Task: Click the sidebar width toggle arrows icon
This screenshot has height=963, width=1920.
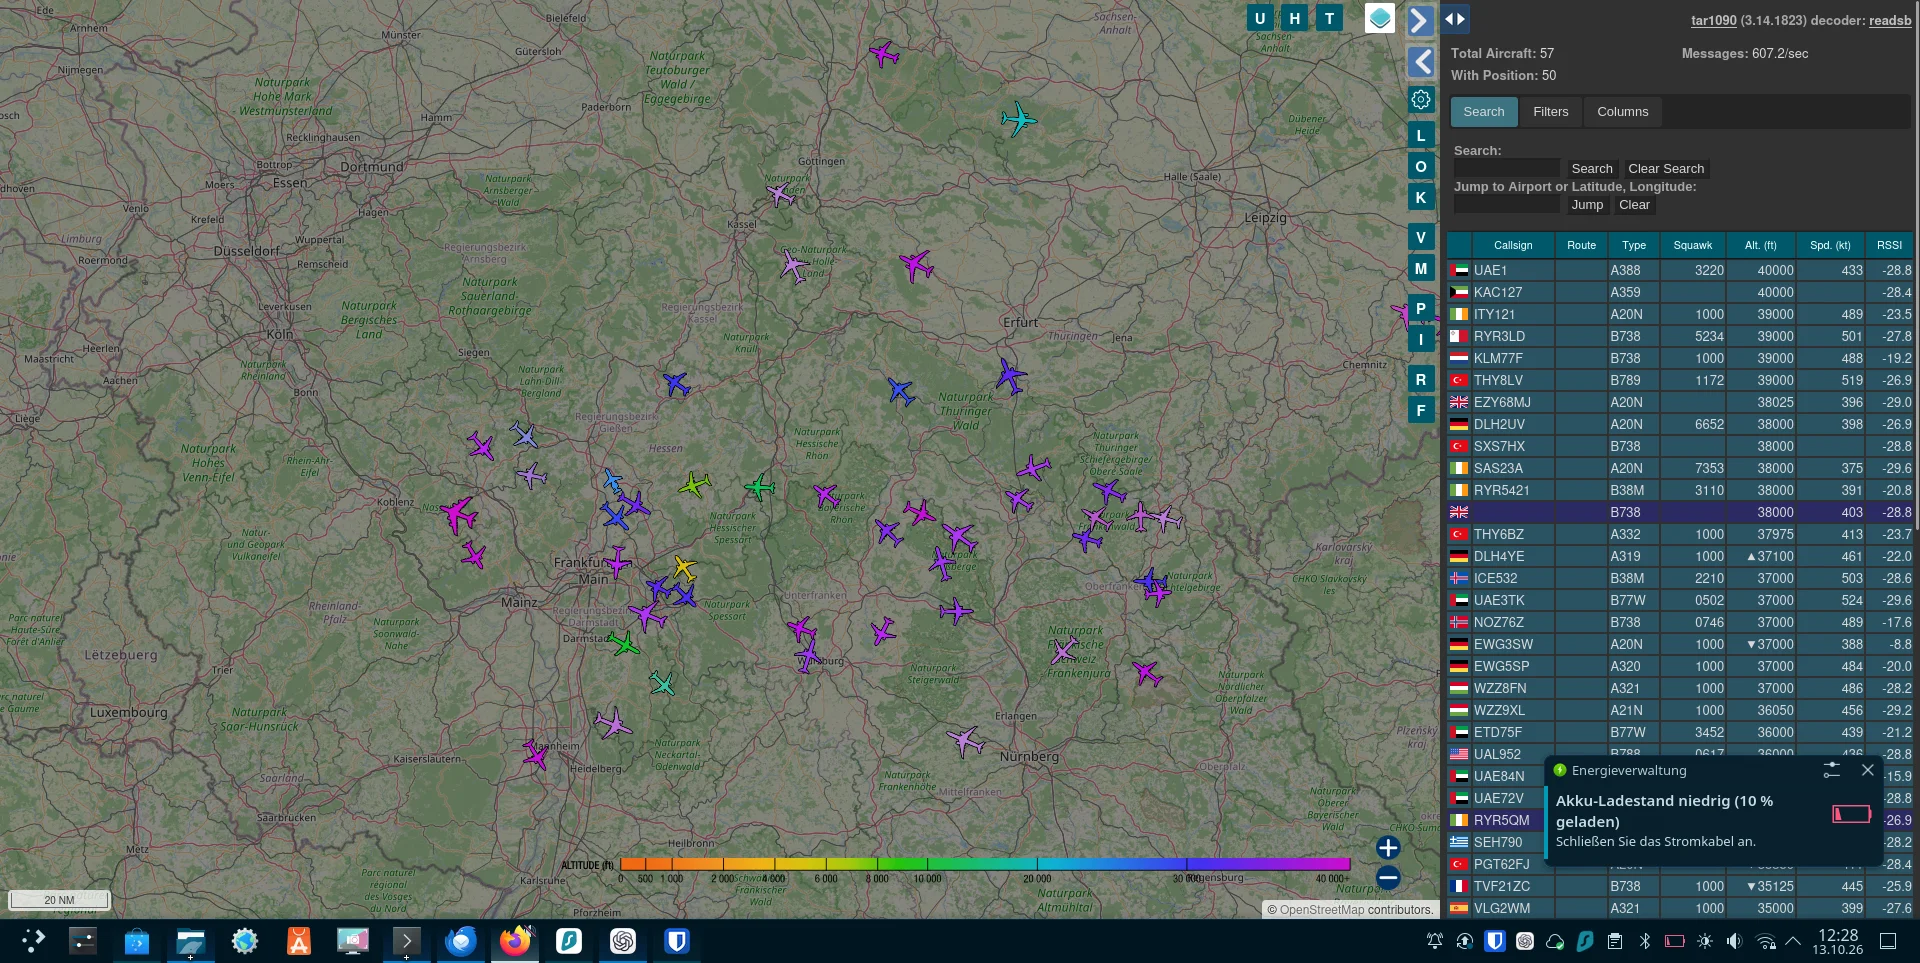Action: tap(1455, 19)
